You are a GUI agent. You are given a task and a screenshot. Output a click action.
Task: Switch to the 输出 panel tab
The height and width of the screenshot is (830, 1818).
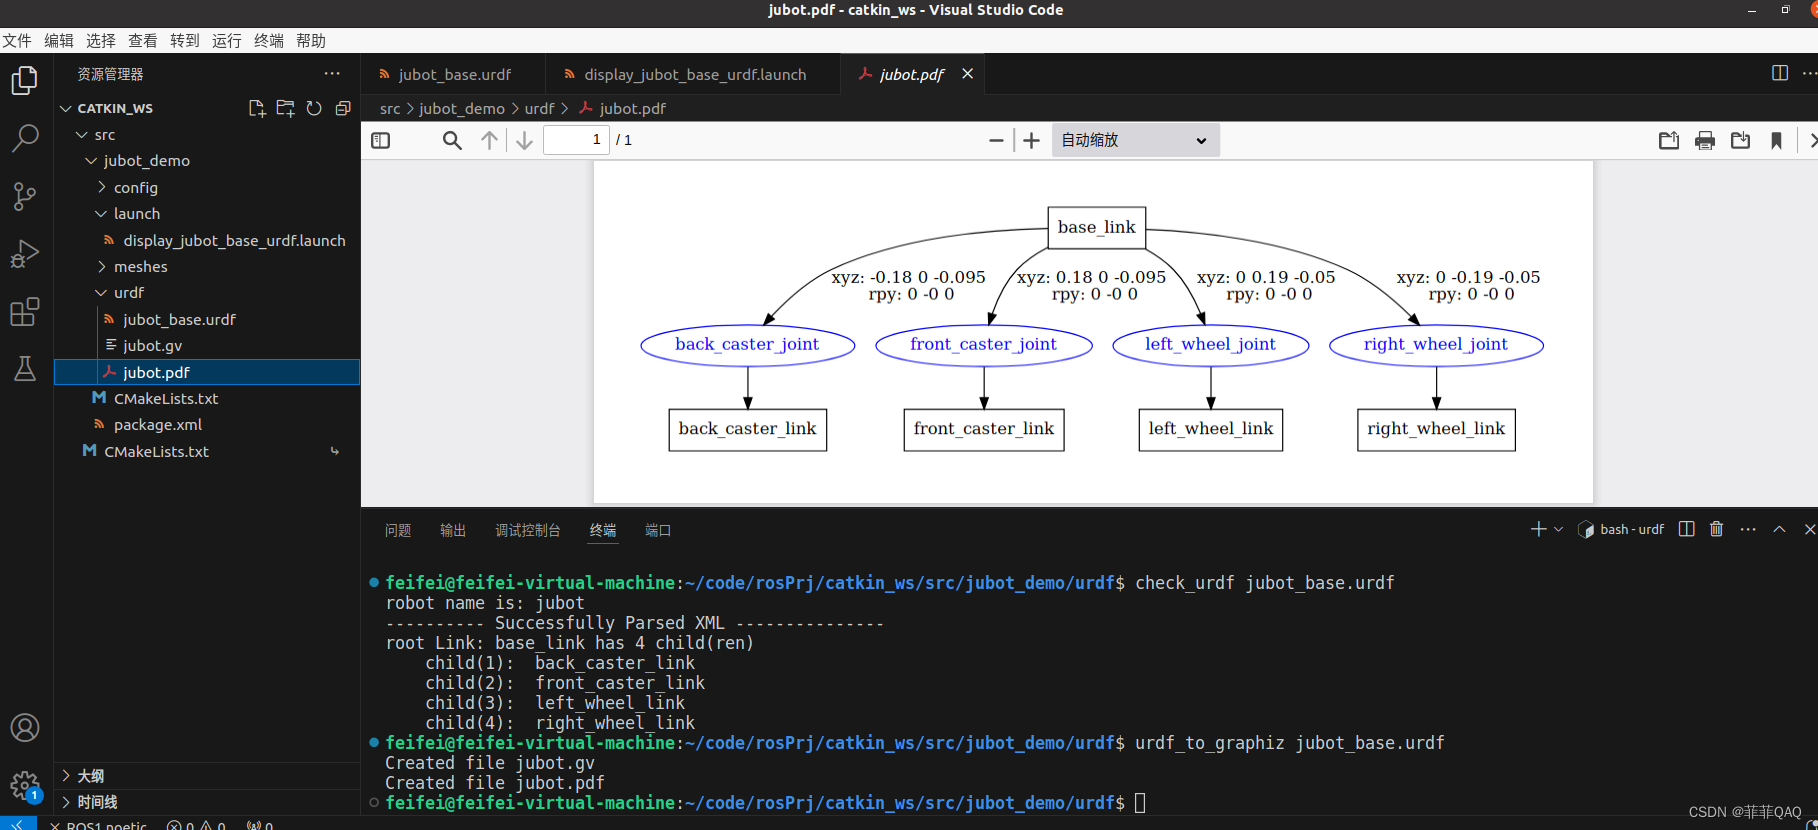[x=453, y=530]
